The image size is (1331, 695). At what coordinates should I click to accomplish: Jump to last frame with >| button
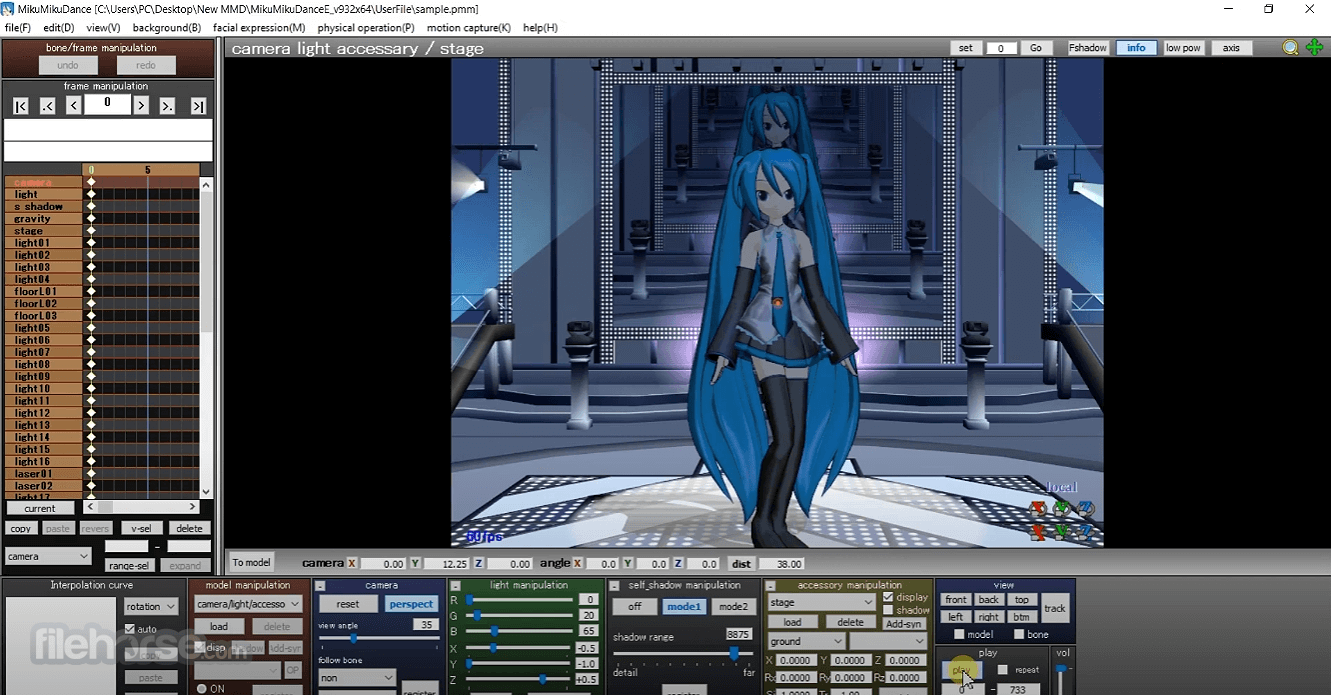198,106
